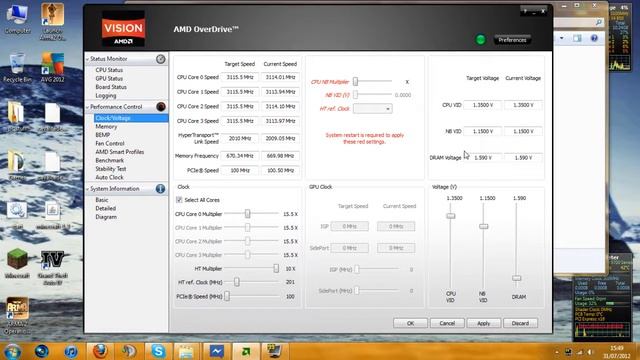Open the Minecraft desktop icon
Viewport: 640px width, 360px height.
click(x=17, y=263)
